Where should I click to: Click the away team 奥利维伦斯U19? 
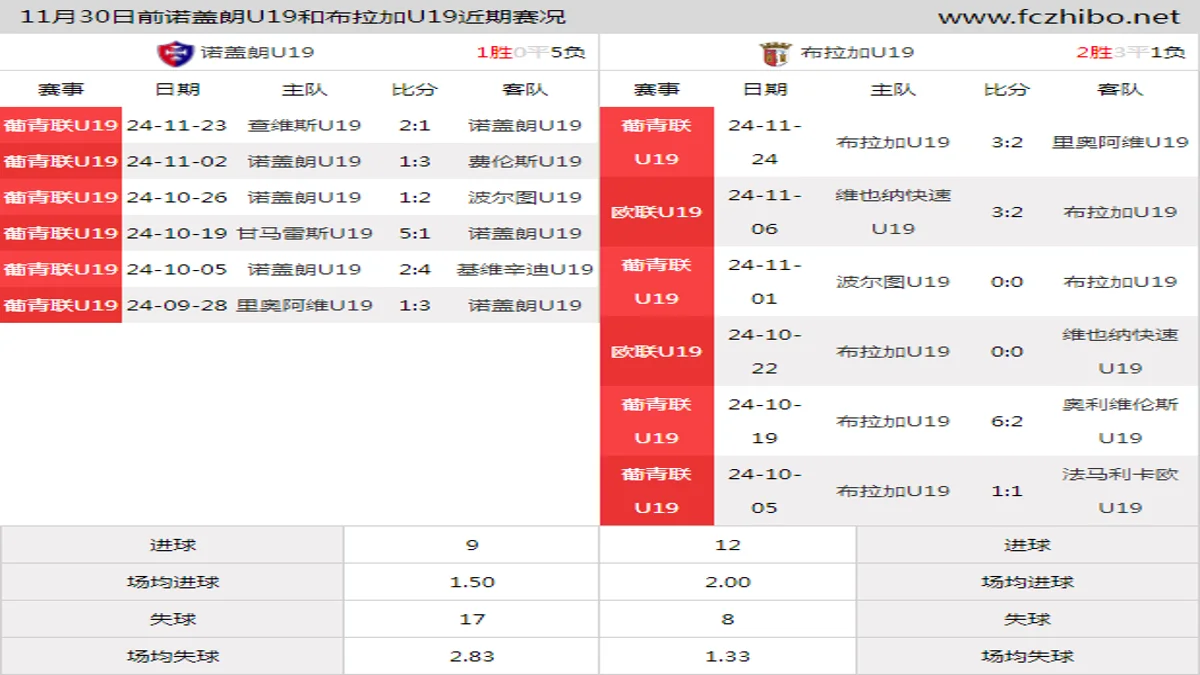coord(1120,421)
